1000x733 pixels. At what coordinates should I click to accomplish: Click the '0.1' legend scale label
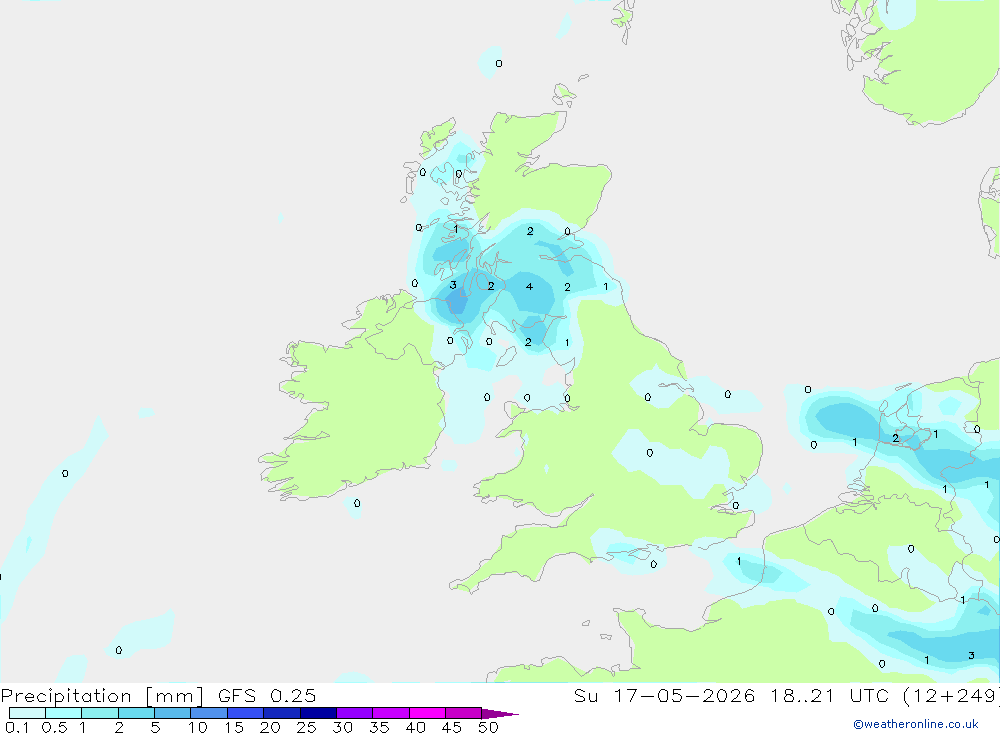pyautogui.click(x=17, y=727)
